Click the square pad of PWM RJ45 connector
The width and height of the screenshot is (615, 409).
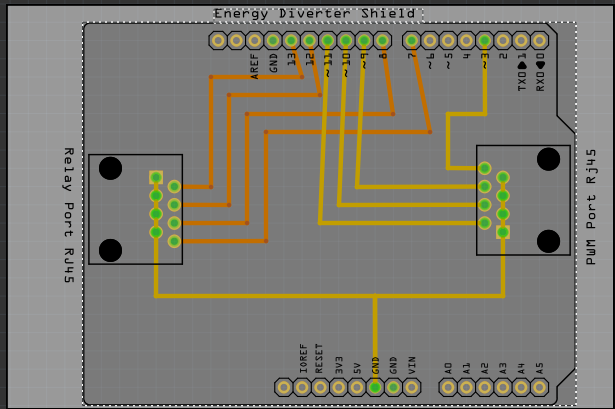coord(503,232)
